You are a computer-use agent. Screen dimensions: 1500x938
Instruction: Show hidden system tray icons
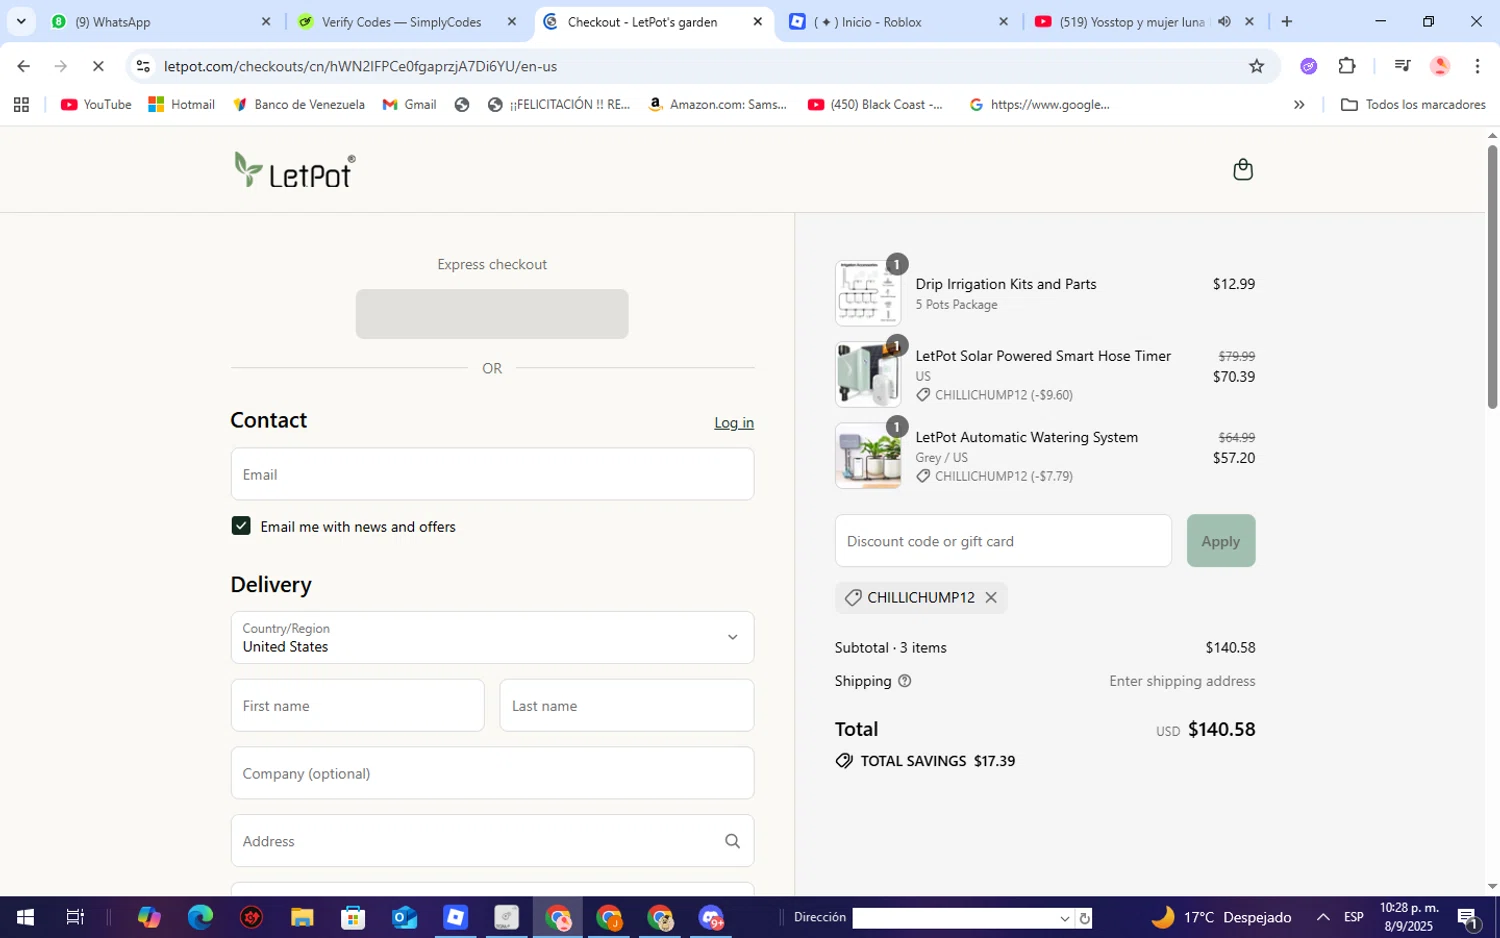click(x=1323, y=917)
